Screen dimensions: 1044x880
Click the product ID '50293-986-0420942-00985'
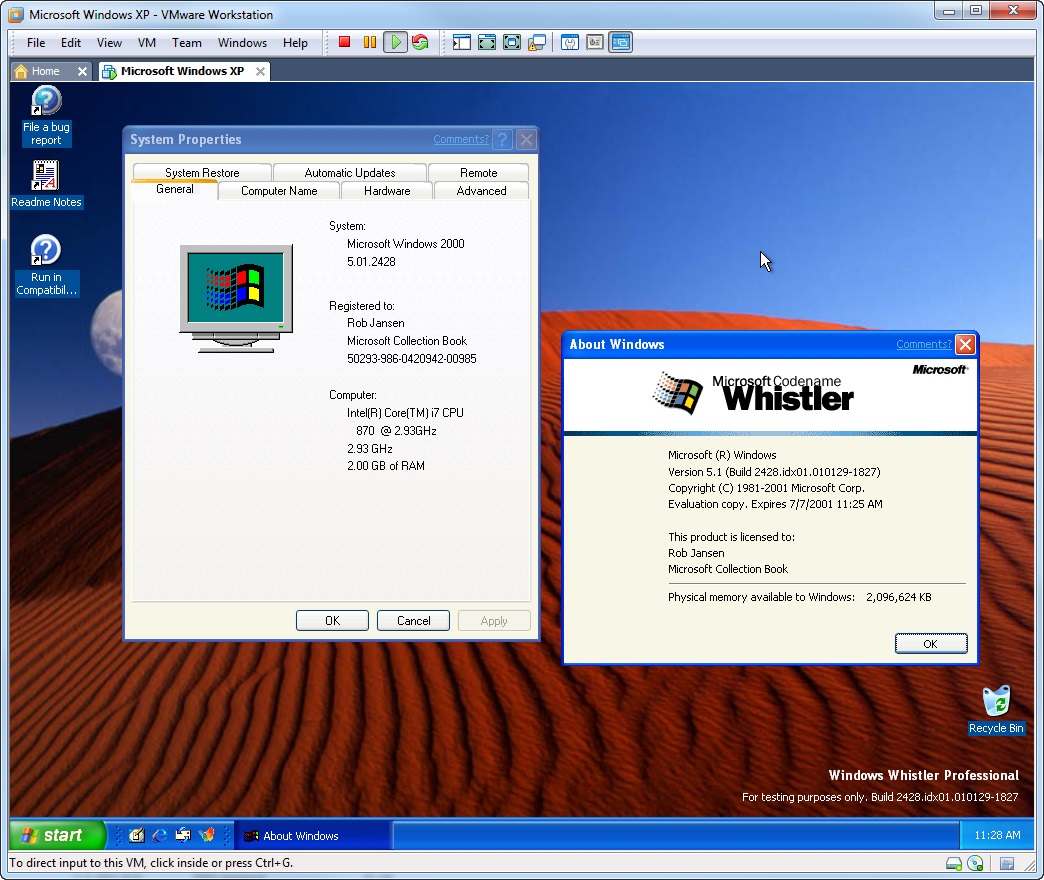click(x=411, y=359)
